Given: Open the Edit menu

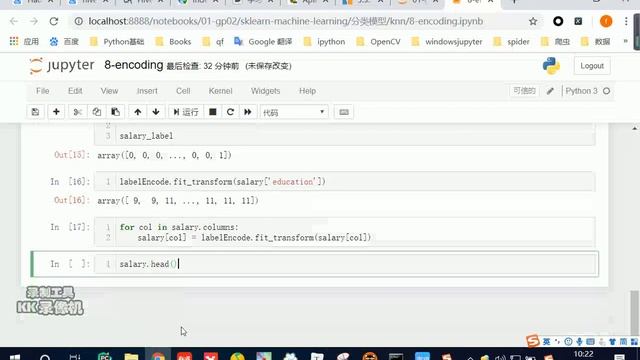Looking at the screenshot, I should click(x=75, y=91).
